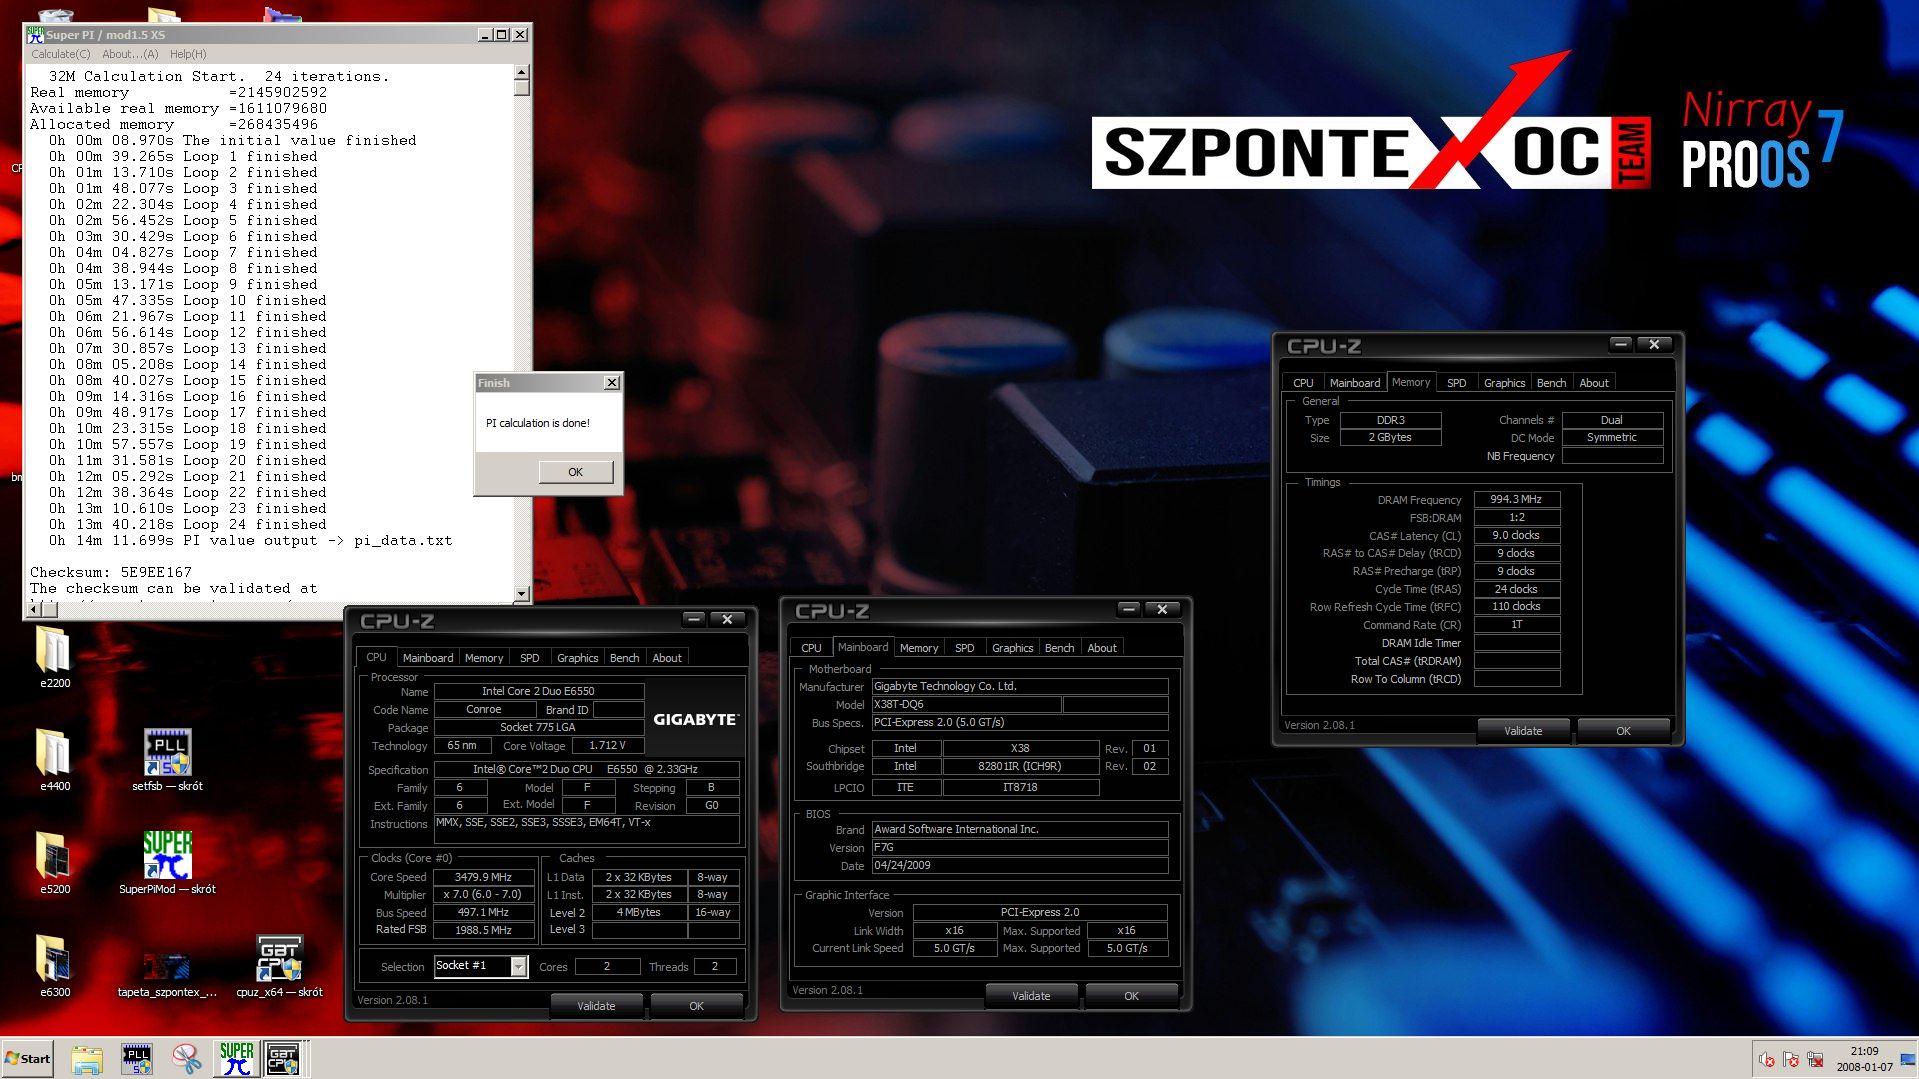The width and height of the screenshot is (1919, 1079).
Task: Open the e2200 desktop folder
Action: [54, 655]
